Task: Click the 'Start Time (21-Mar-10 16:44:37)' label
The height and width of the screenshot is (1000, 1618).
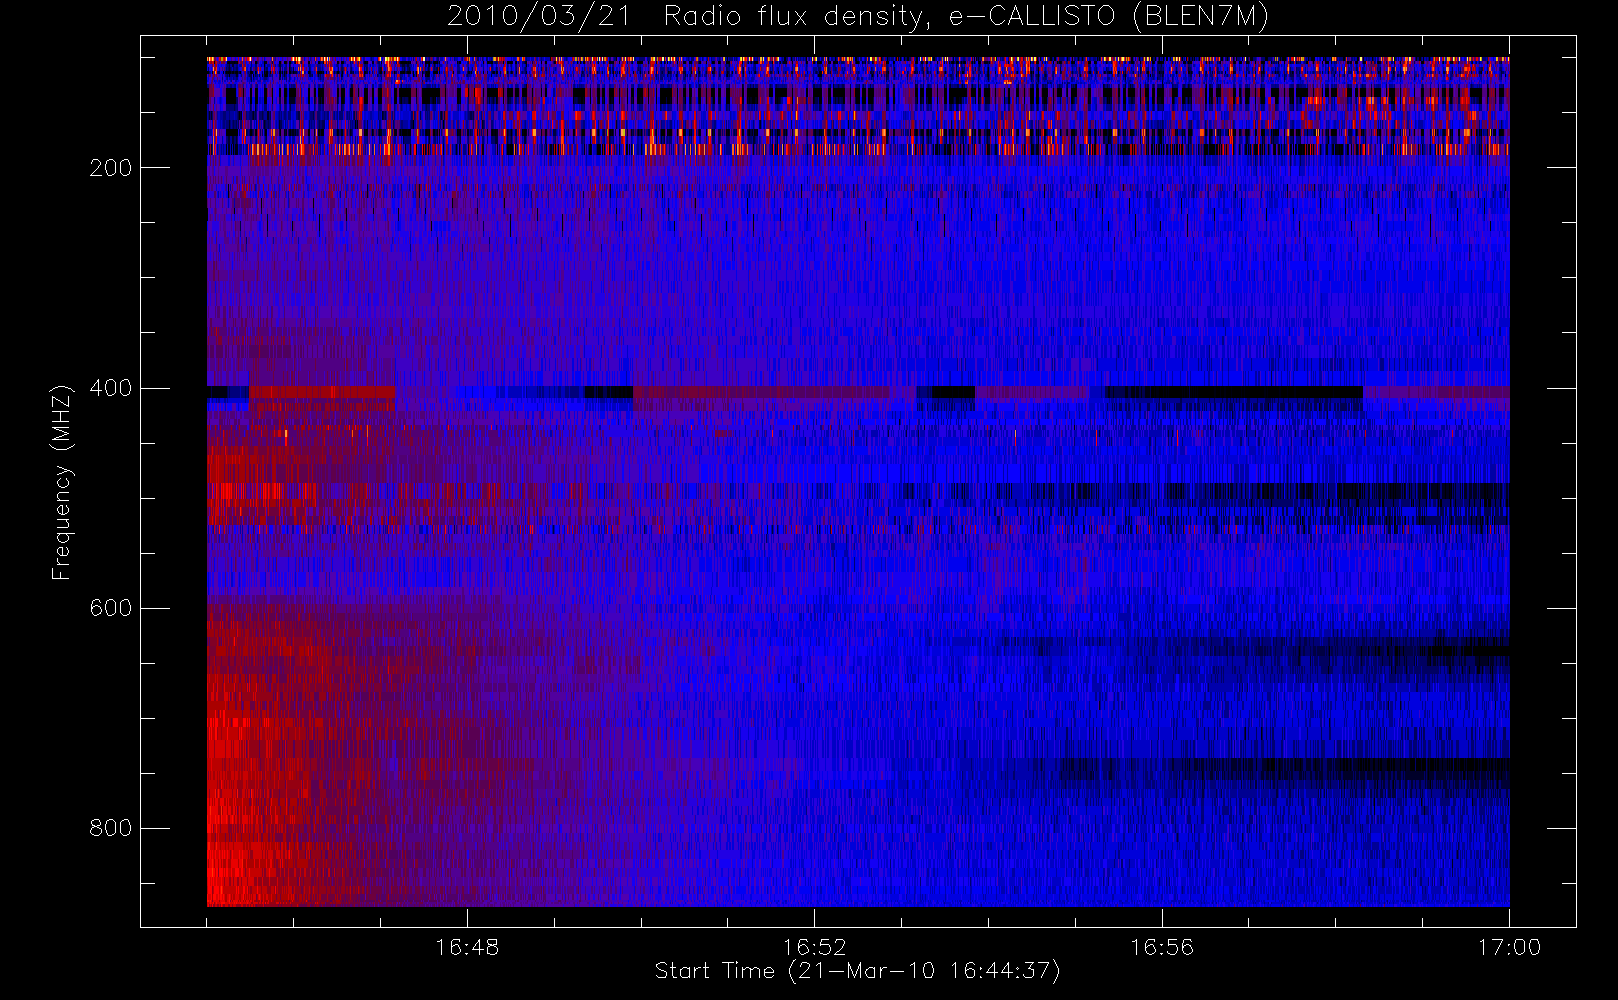Action: tap(857, 971)
